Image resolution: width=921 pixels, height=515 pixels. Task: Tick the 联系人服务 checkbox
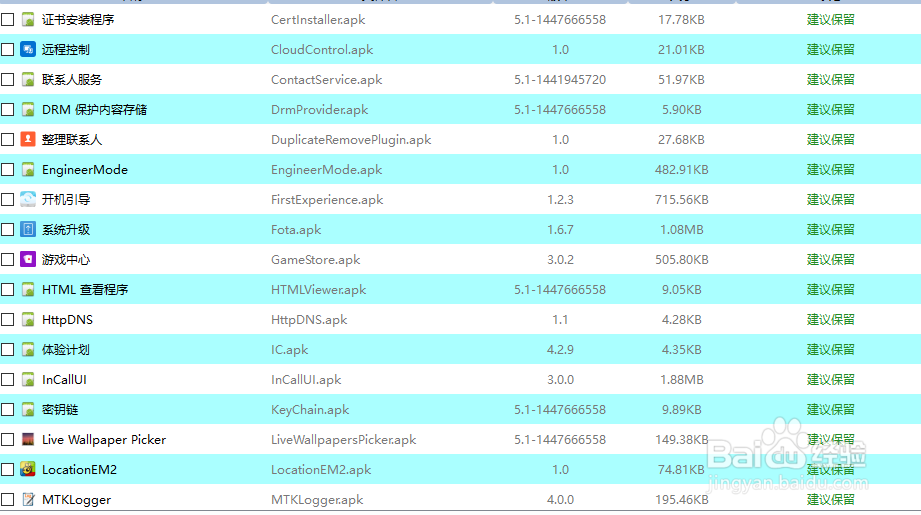tap(8, 79)
